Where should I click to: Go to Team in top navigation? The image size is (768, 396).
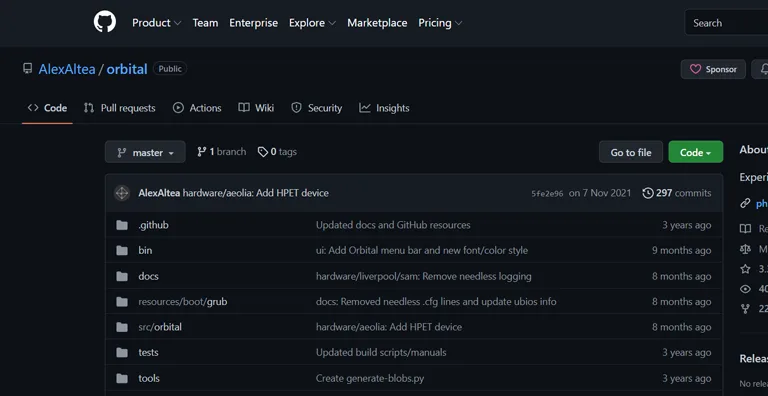[x=205, y=23]
